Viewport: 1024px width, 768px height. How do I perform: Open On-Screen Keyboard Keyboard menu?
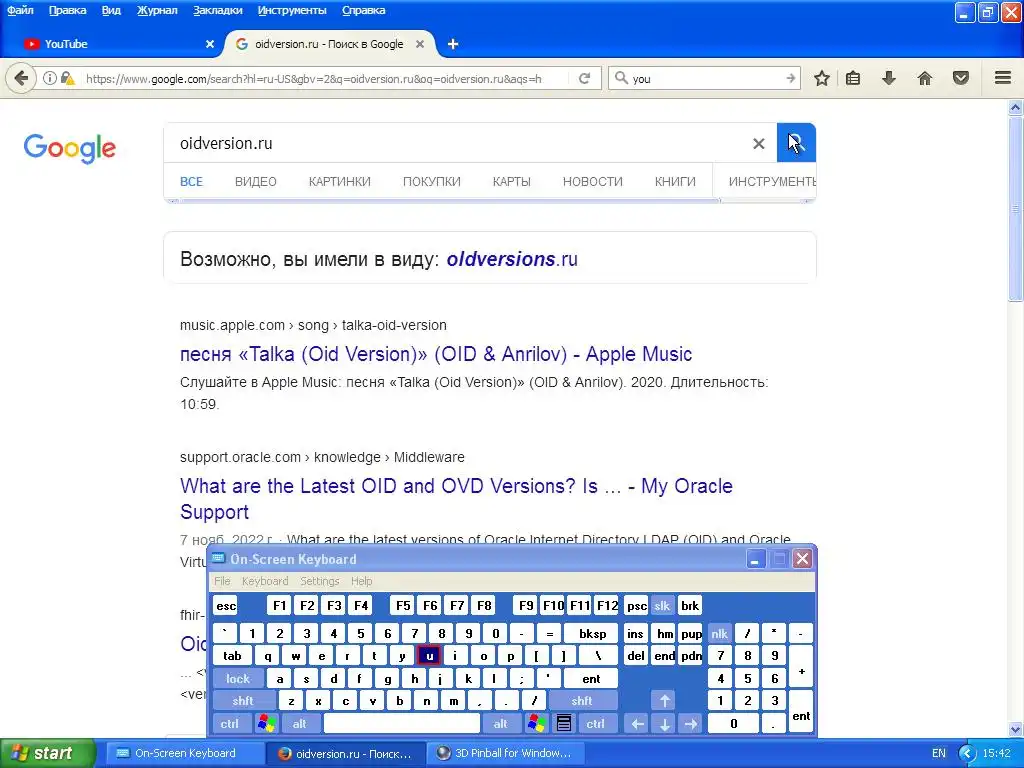pyautogui.click(x=264, y=581)
